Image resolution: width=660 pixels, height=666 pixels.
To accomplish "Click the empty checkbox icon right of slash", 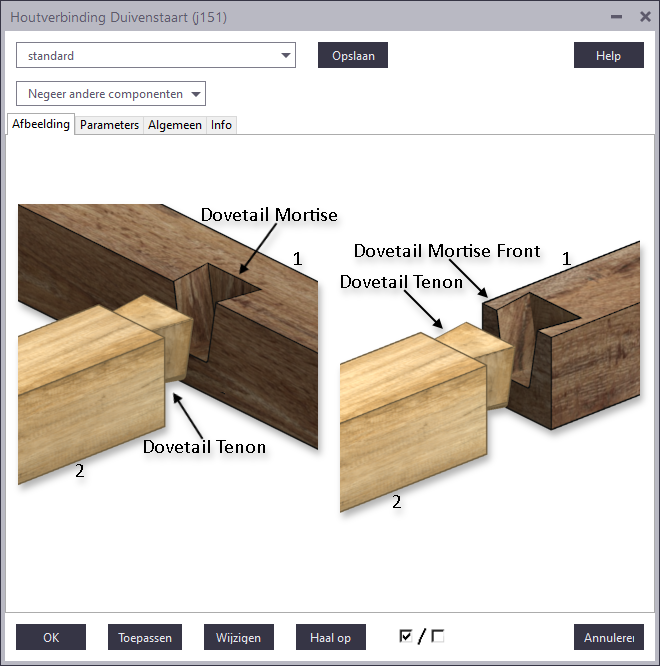I will [438, 636].
